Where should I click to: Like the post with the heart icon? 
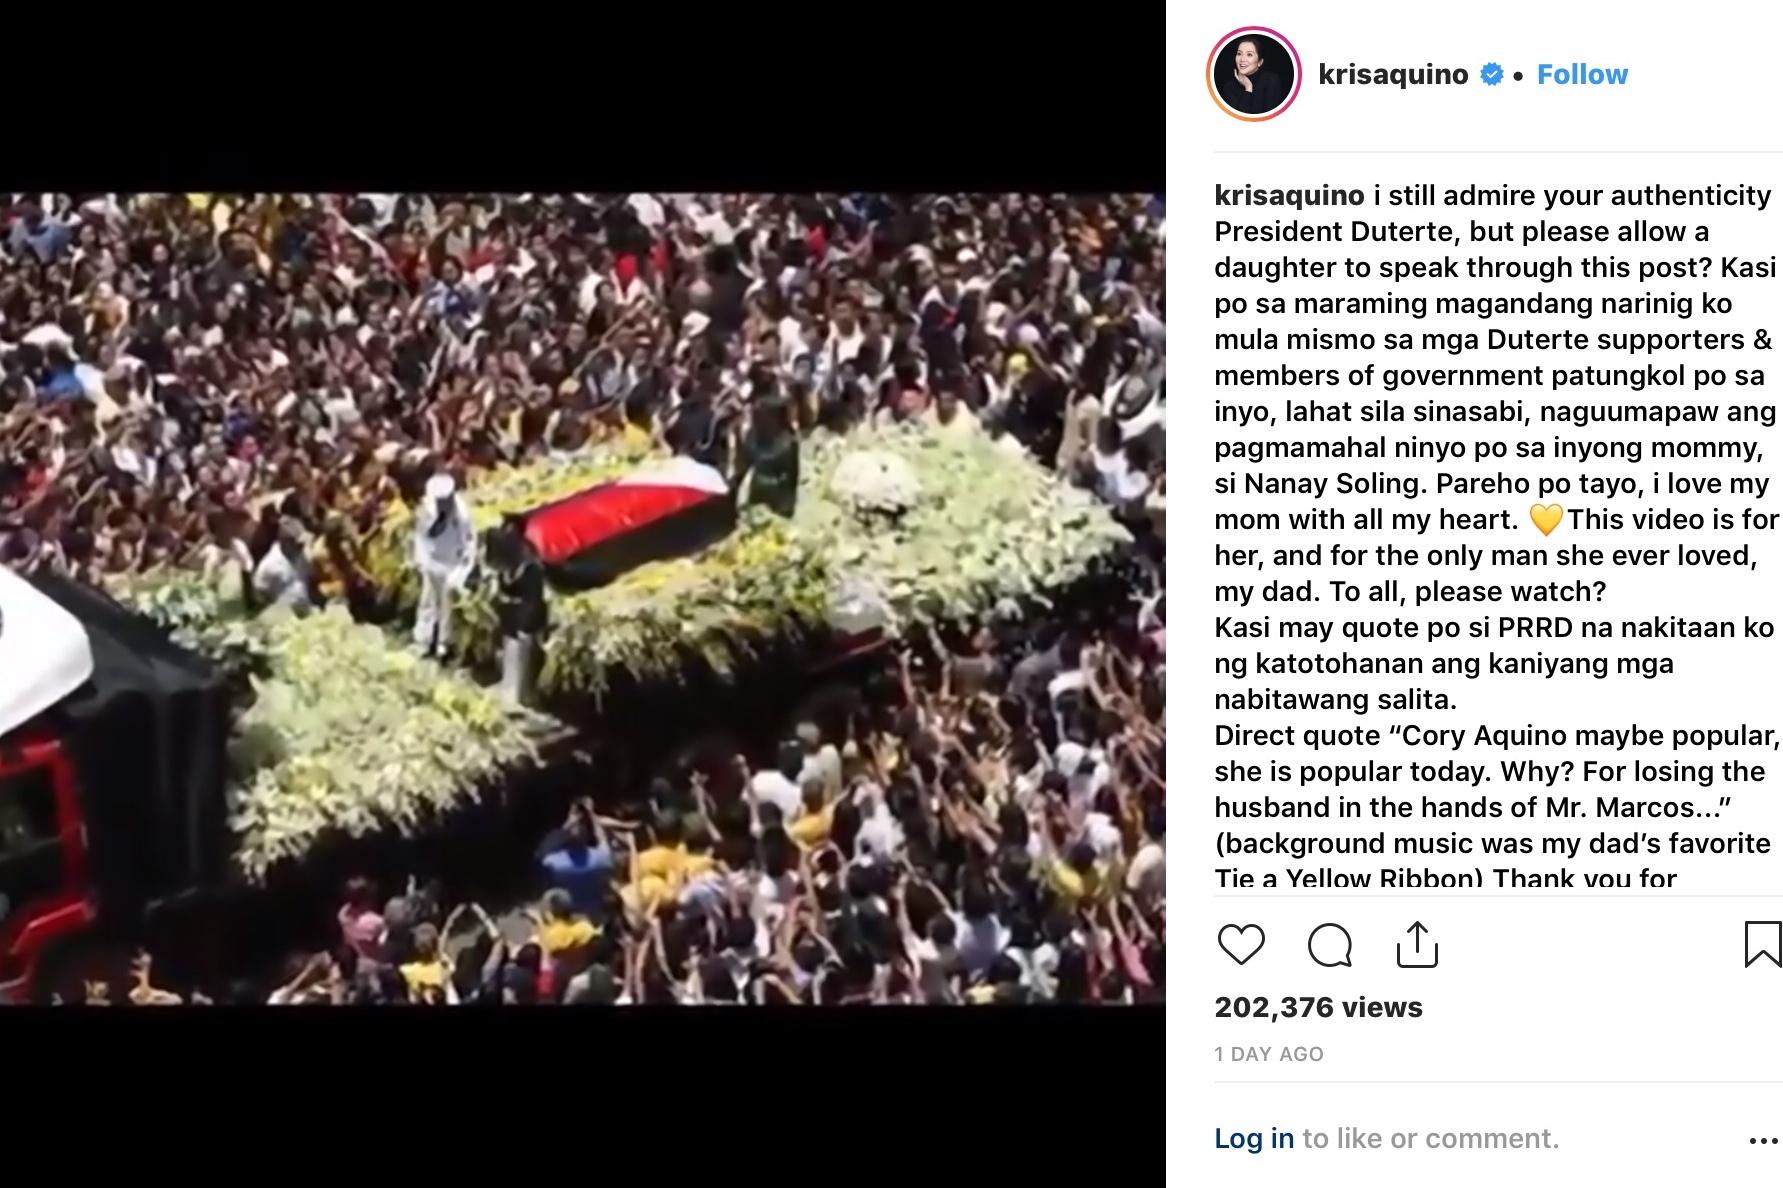pos(1241,945)
